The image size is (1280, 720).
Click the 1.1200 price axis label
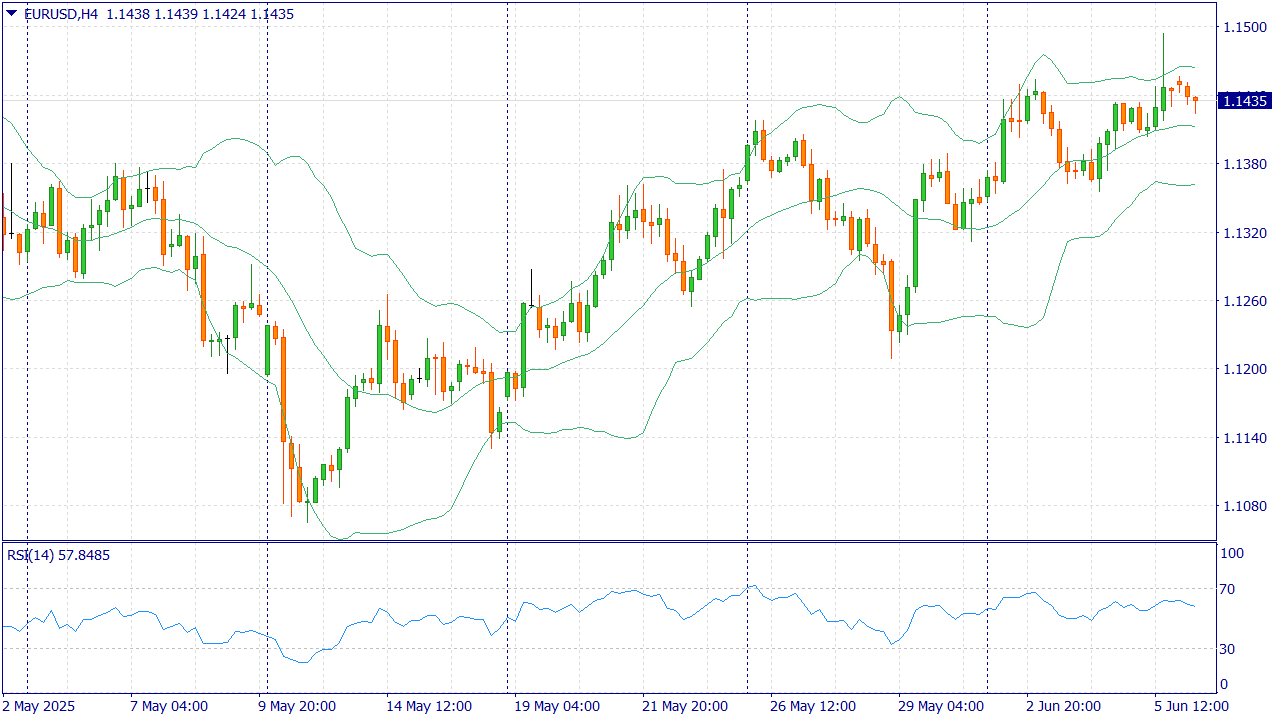click(x=1244, y=369)
